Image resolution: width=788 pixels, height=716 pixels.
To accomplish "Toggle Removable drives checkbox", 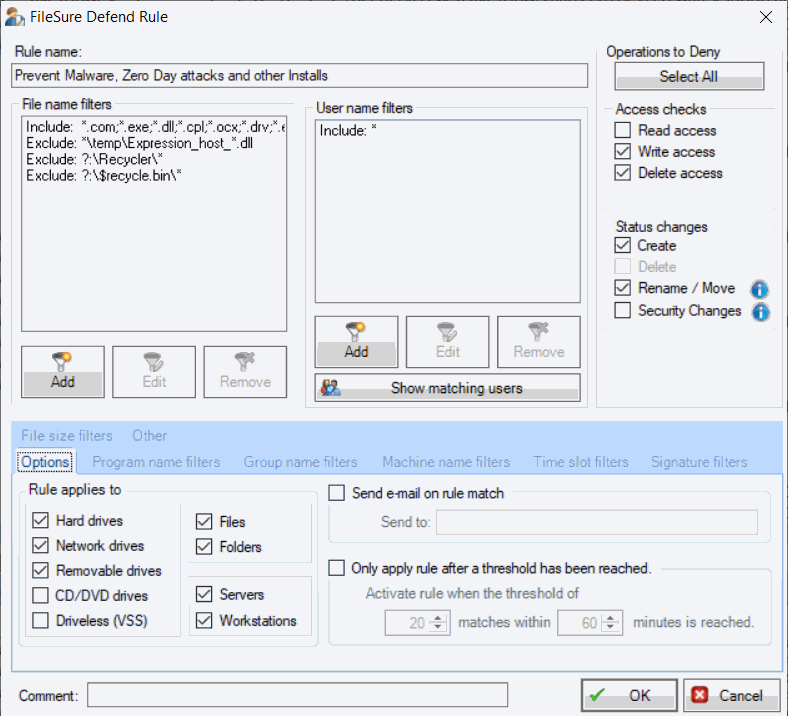I will 40,570.
